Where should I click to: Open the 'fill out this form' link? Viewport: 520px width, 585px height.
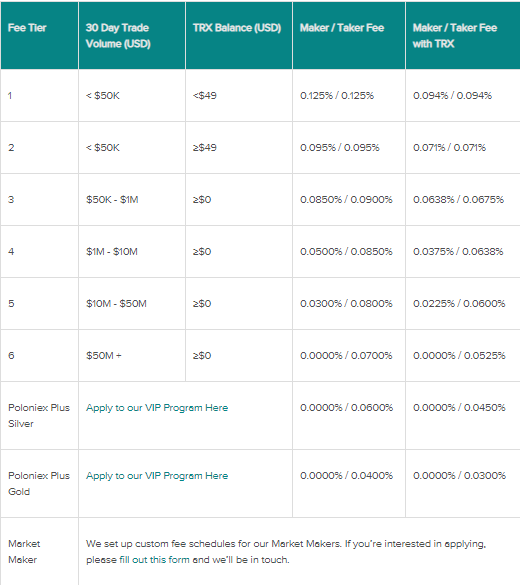pos(154,560)
